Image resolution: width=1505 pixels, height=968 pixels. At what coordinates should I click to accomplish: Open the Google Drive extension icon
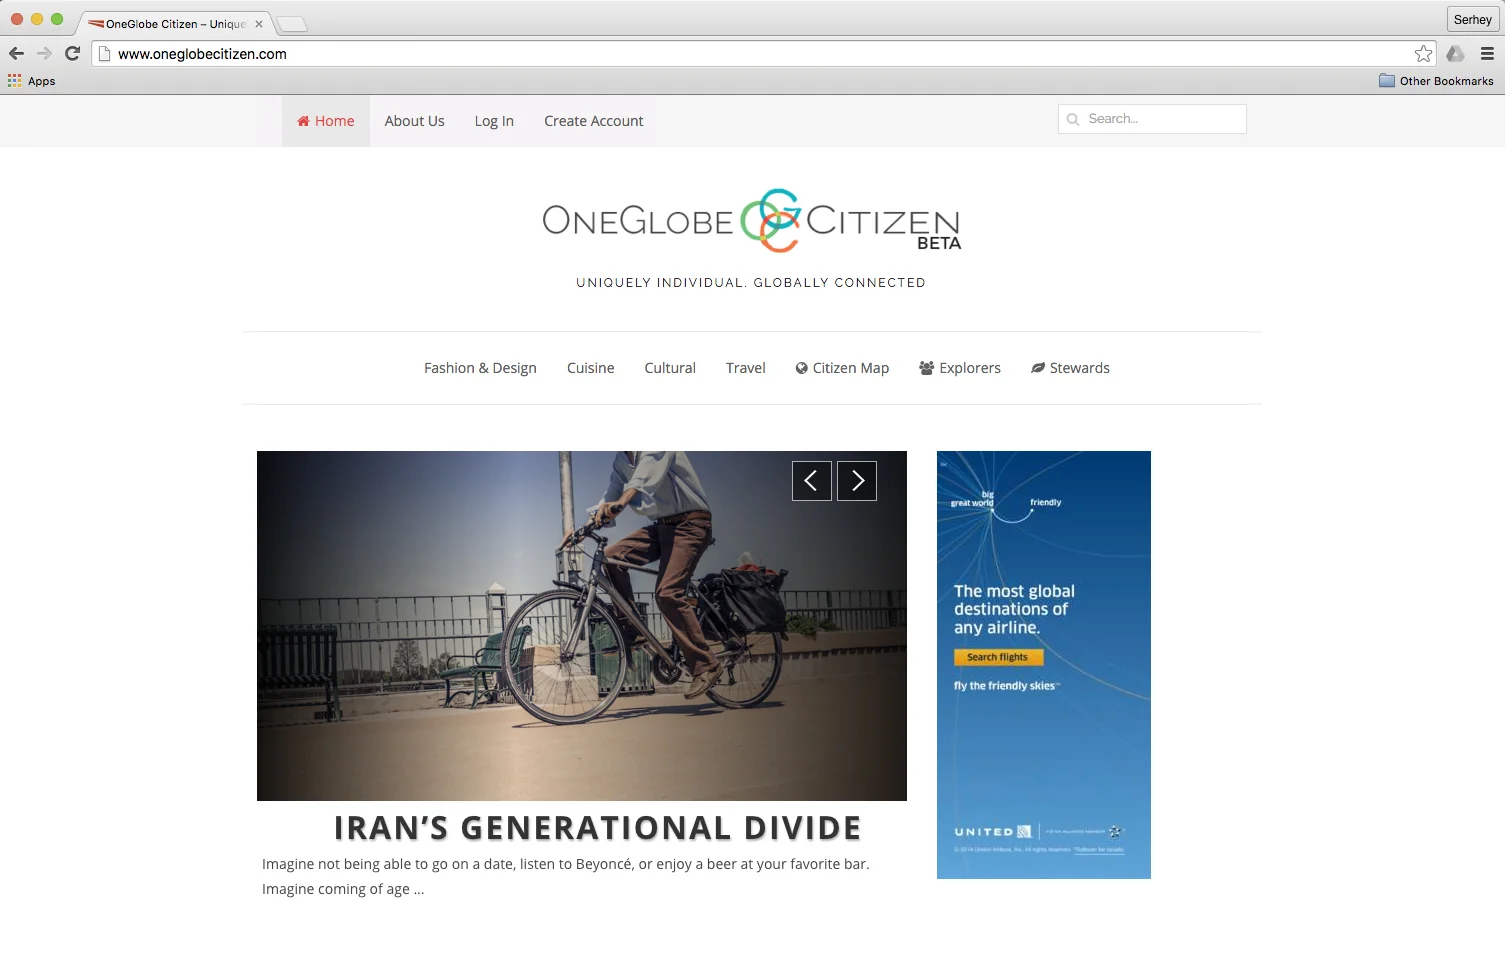[1456, 54]
